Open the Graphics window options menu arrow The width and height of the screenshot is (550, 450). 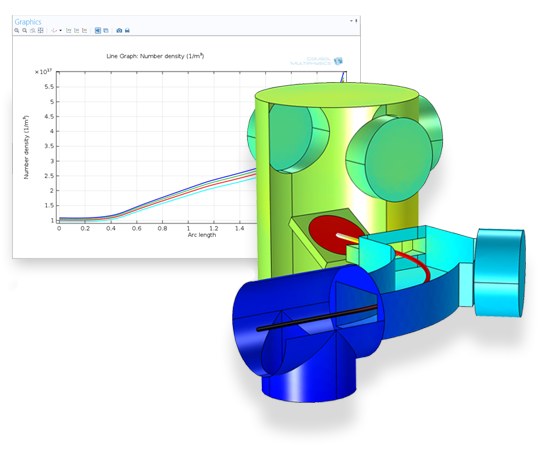click(x=351, y=21)
